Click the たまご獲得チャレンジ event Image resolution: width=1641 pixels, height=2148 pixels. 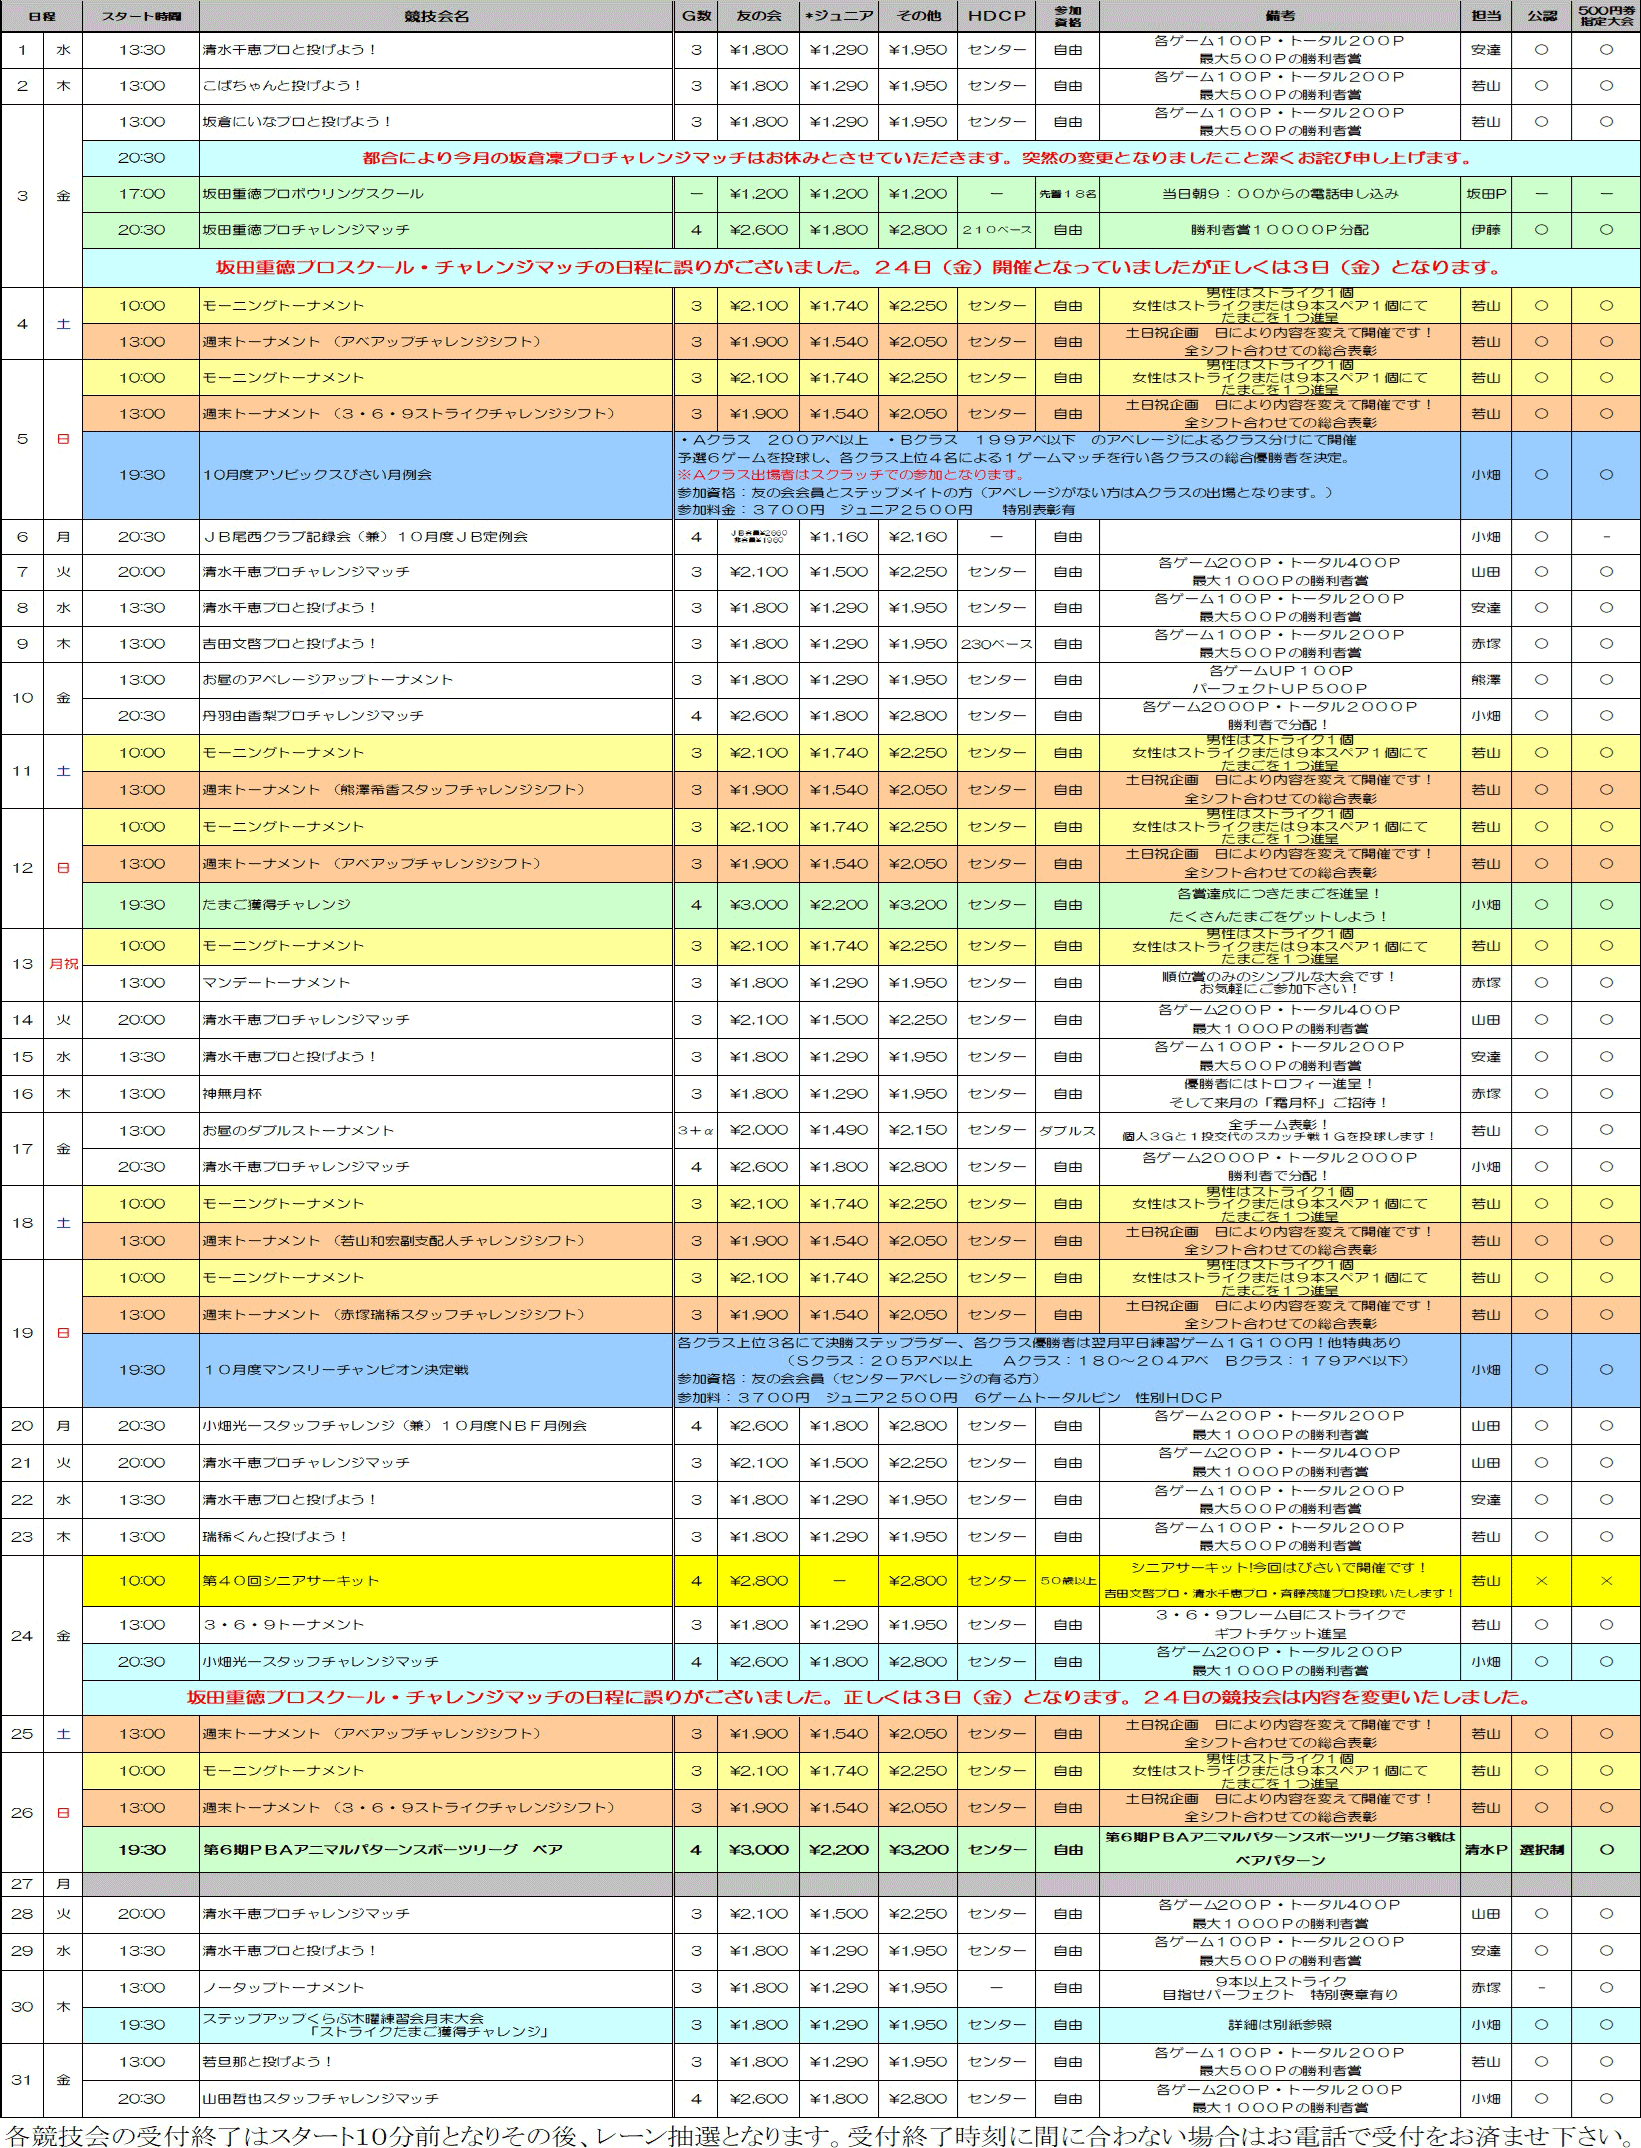coord(277,905)
